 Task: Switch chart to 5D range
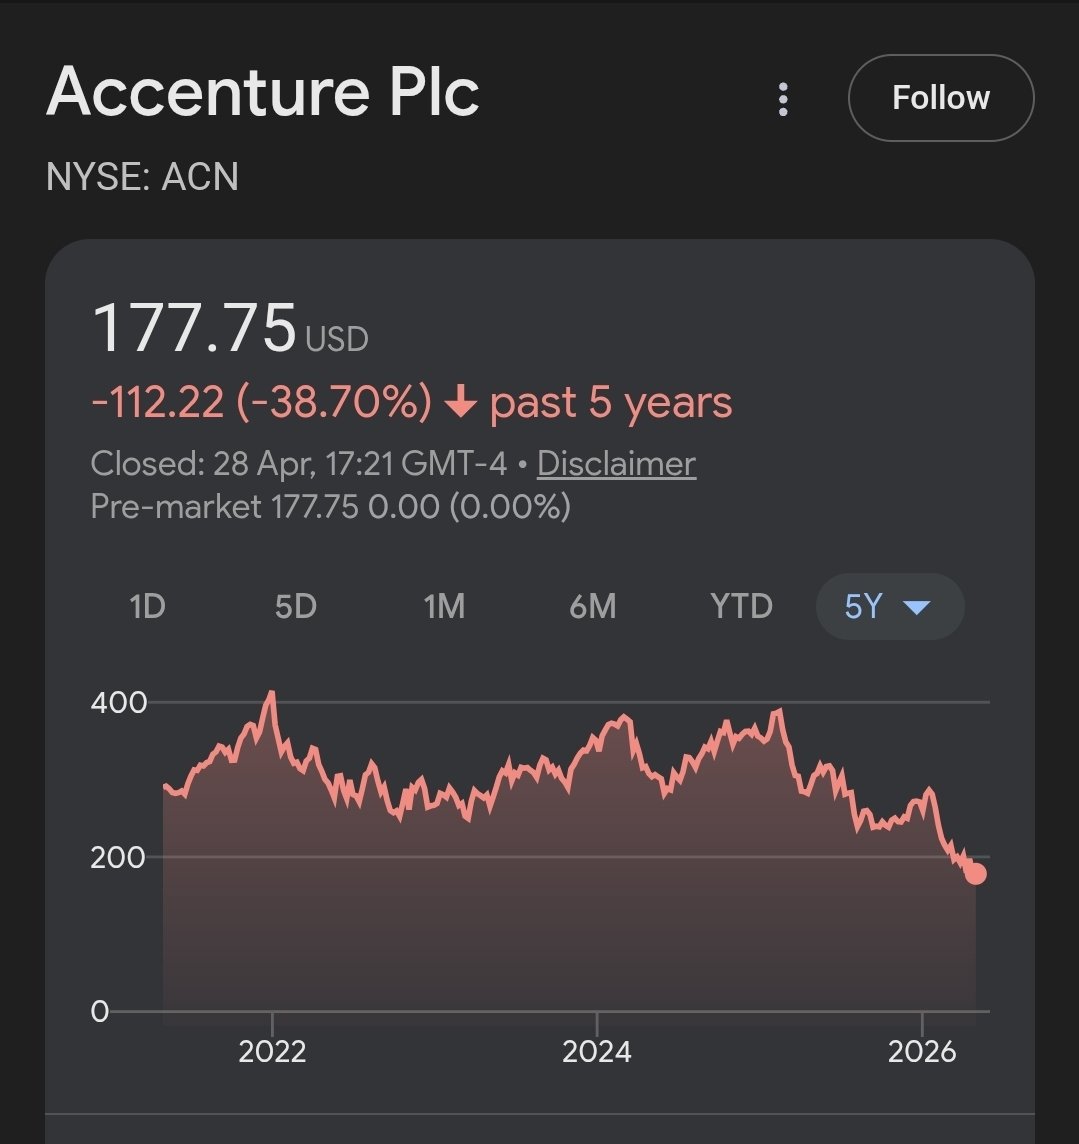pyautogui.click(x=295, y=606)
